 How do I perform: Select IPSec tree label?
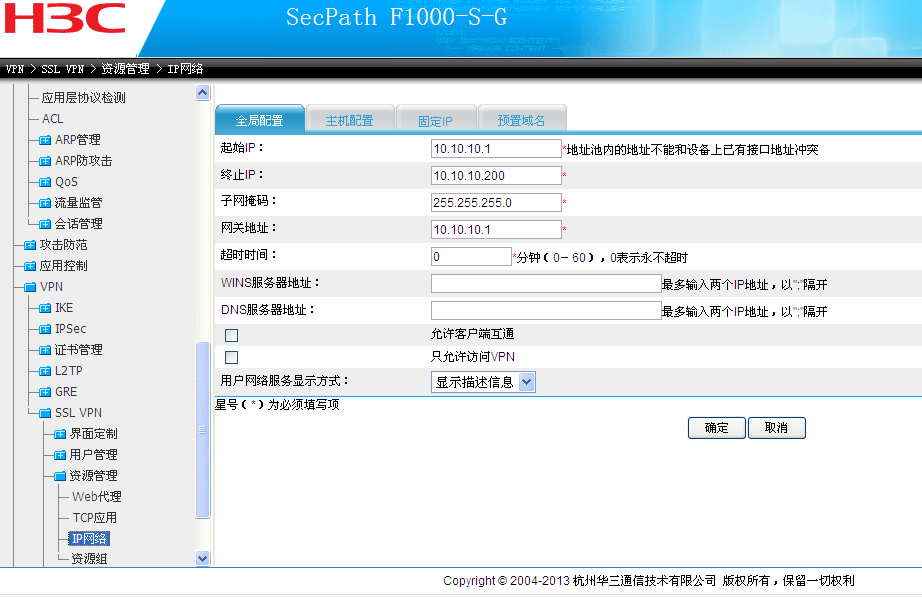click(71, 329)
